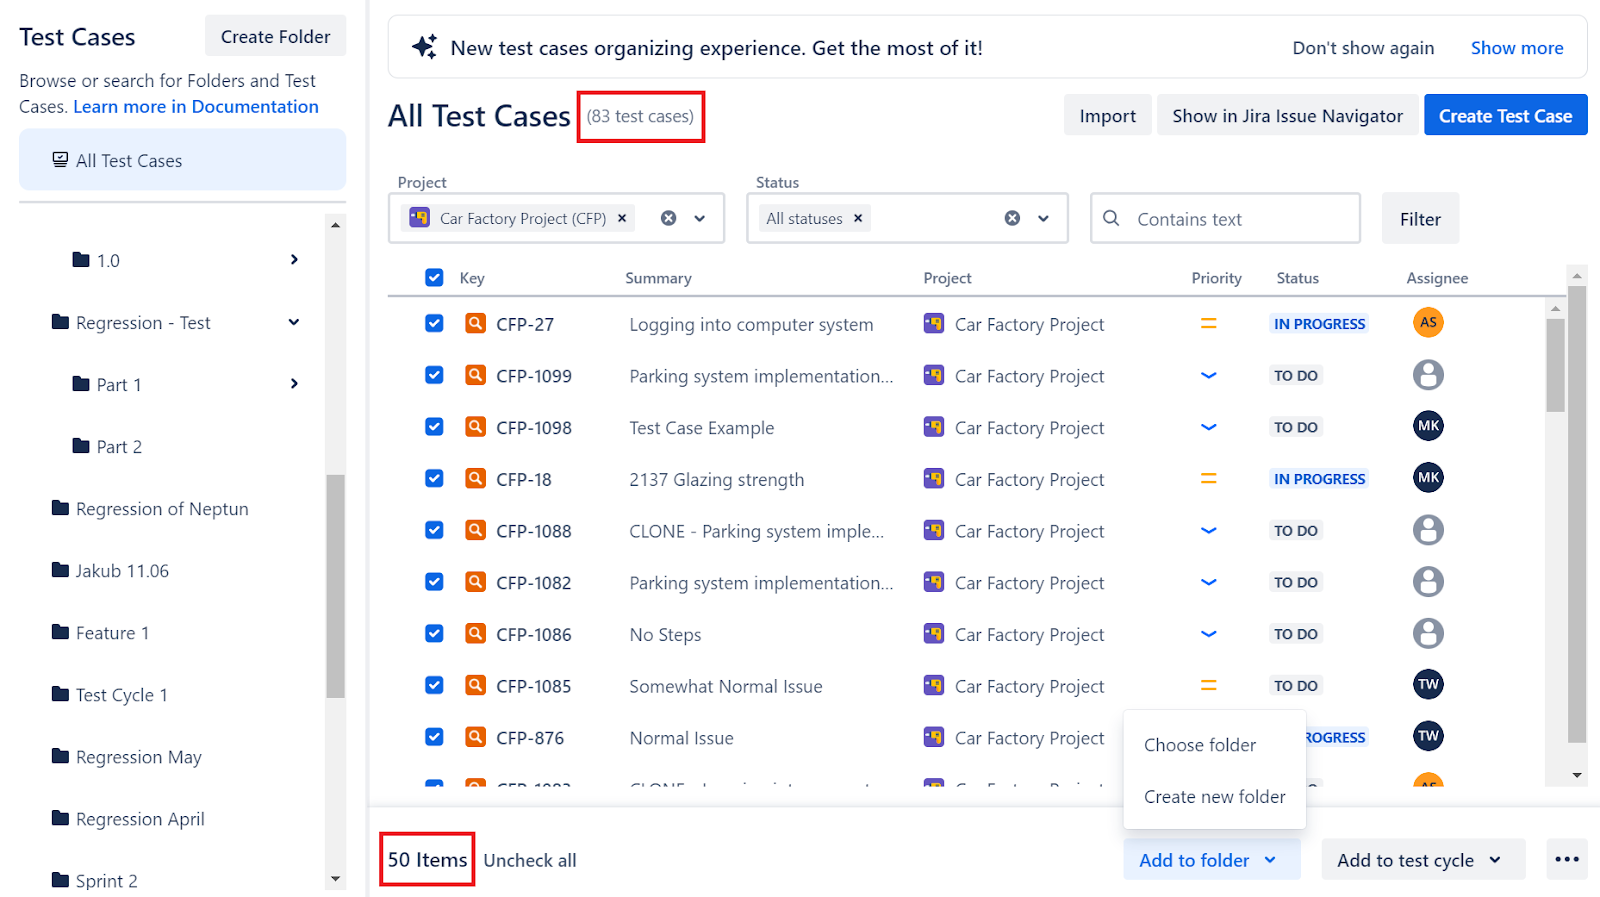Click Show in Jira Issue Navigator
Screen dimensions: 1600x897
coord(1287,115)
